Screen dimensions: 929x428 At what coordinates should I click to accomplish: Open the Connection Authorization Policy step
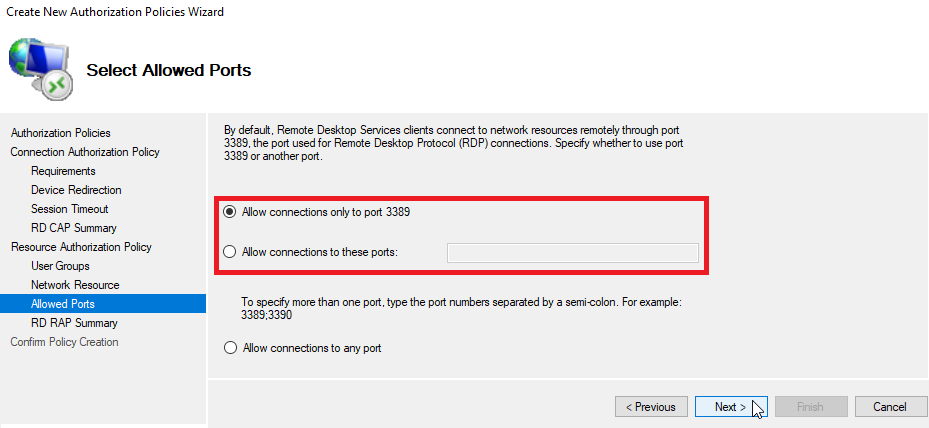(x=85, y=152)
